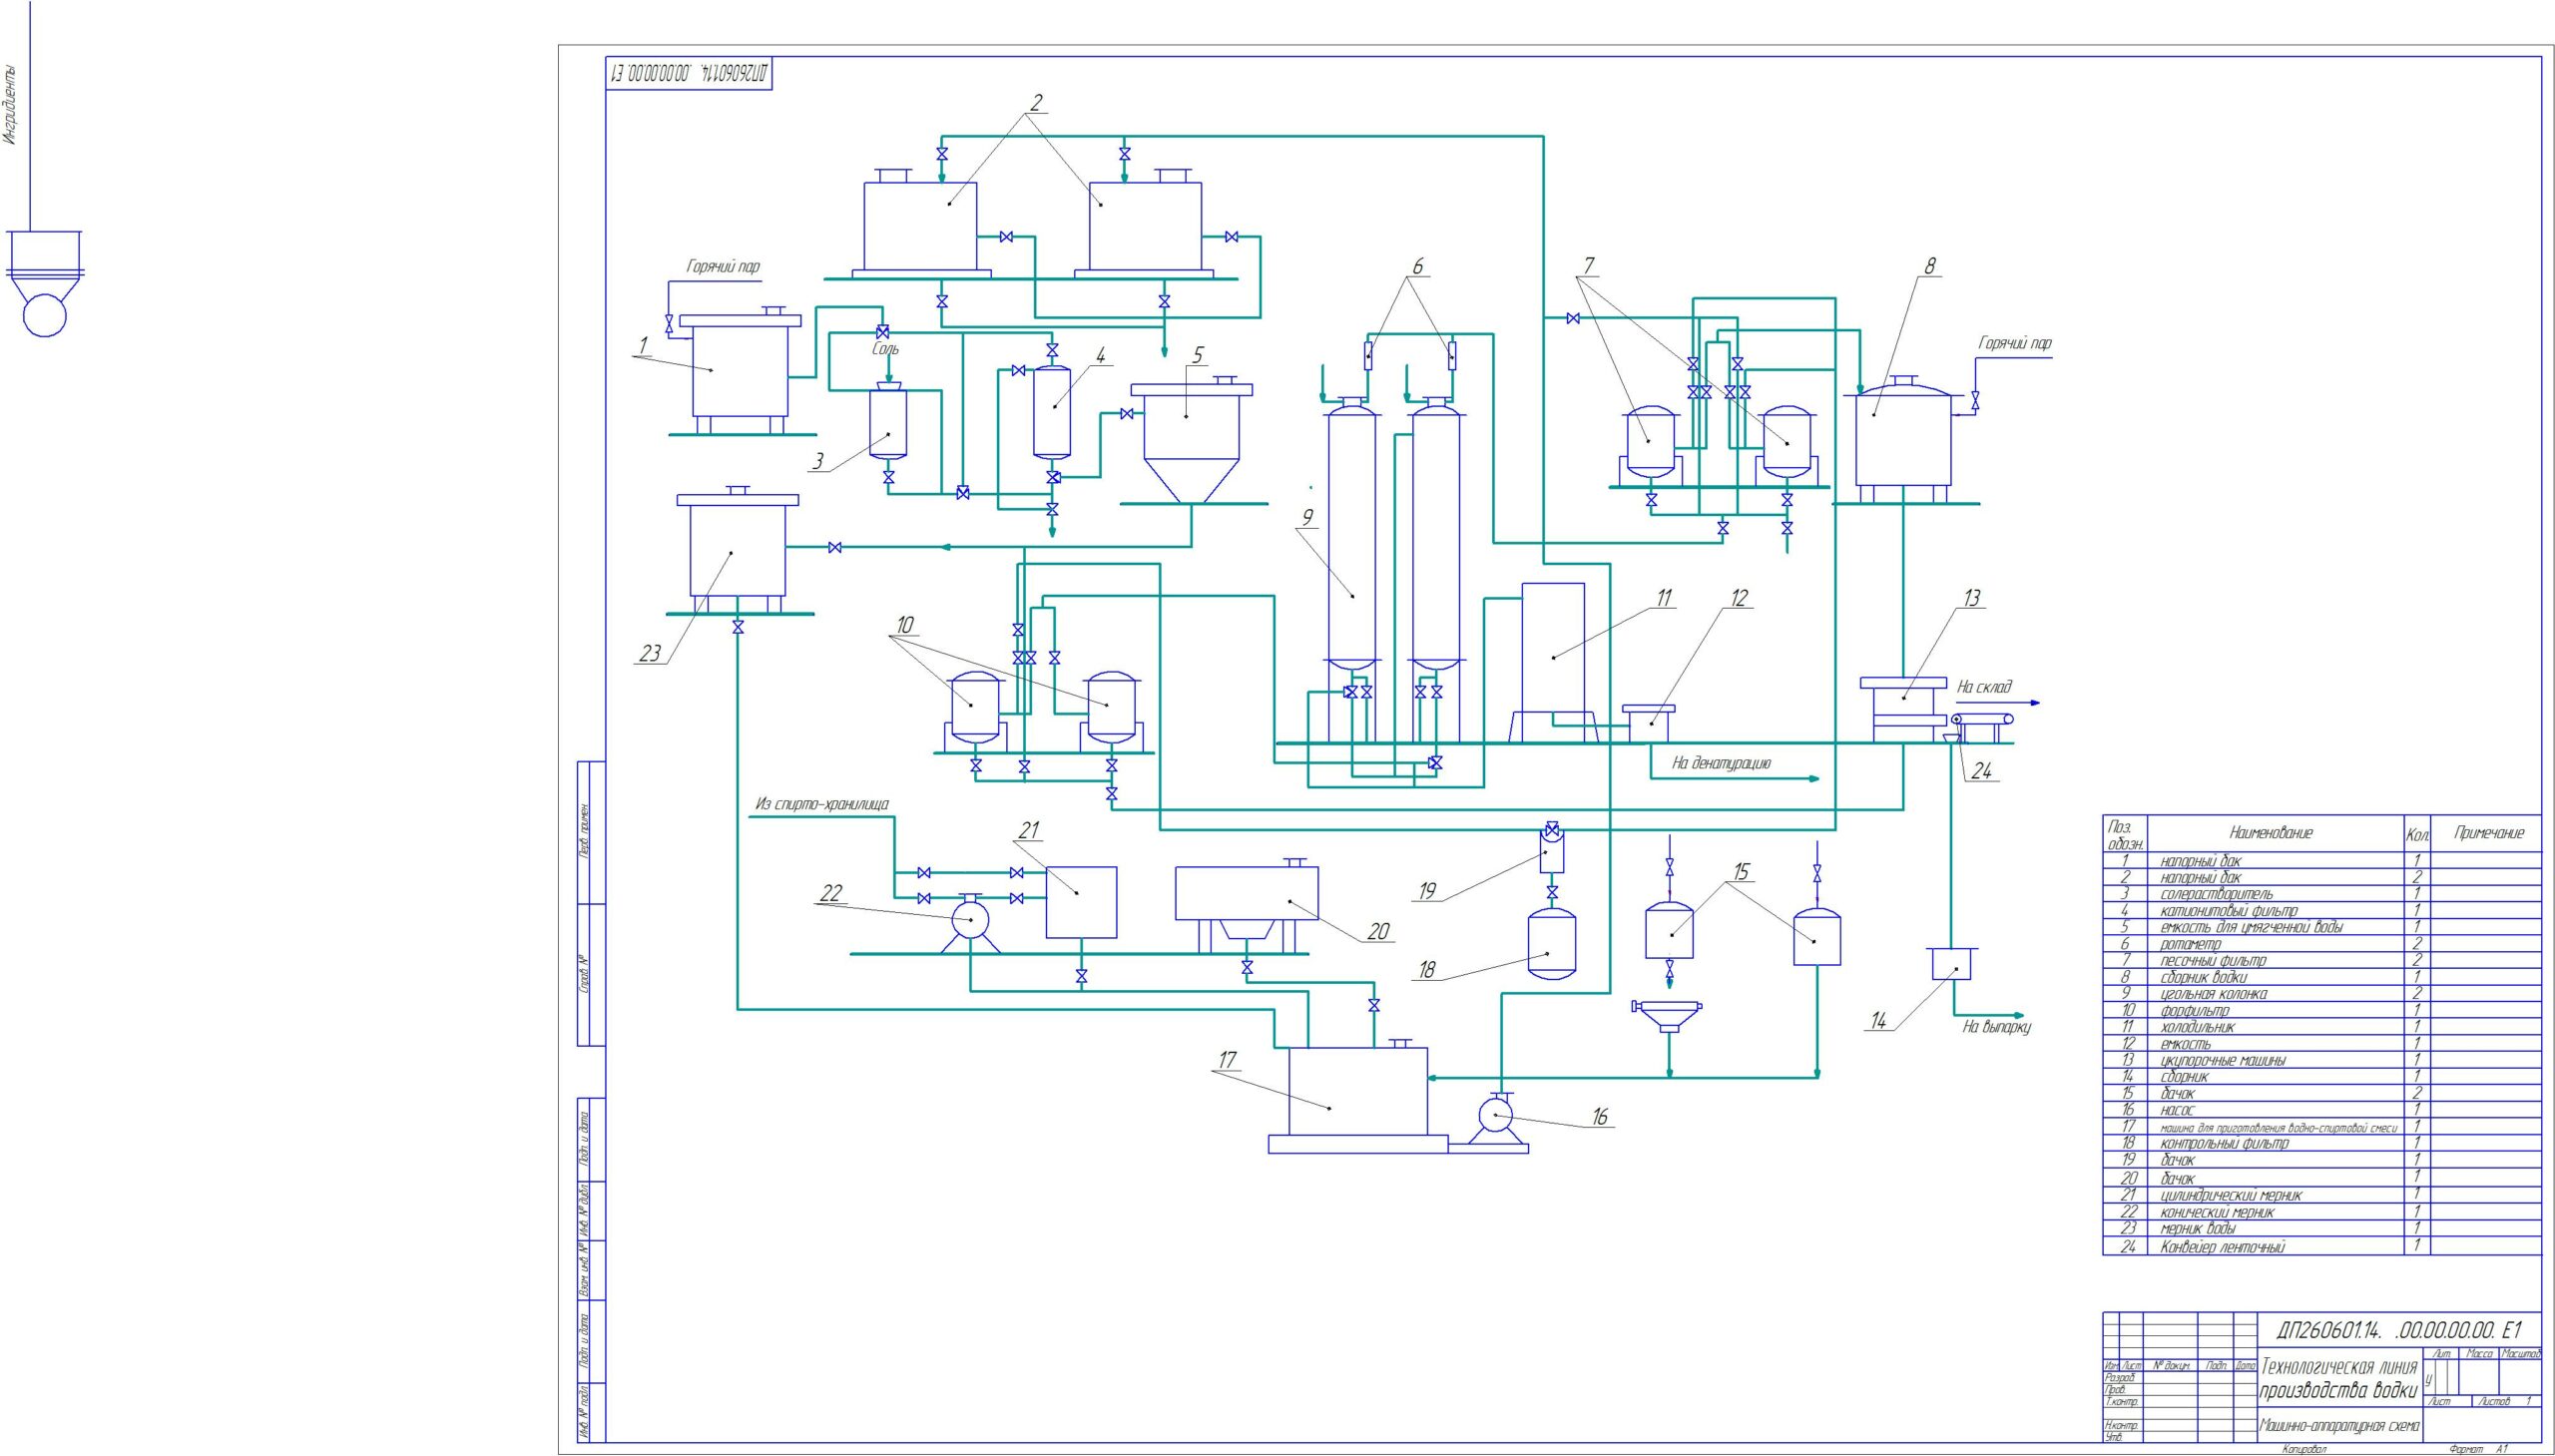
Task: Select table row 'форфильтр'
Action: [x=2322, y=1011]
